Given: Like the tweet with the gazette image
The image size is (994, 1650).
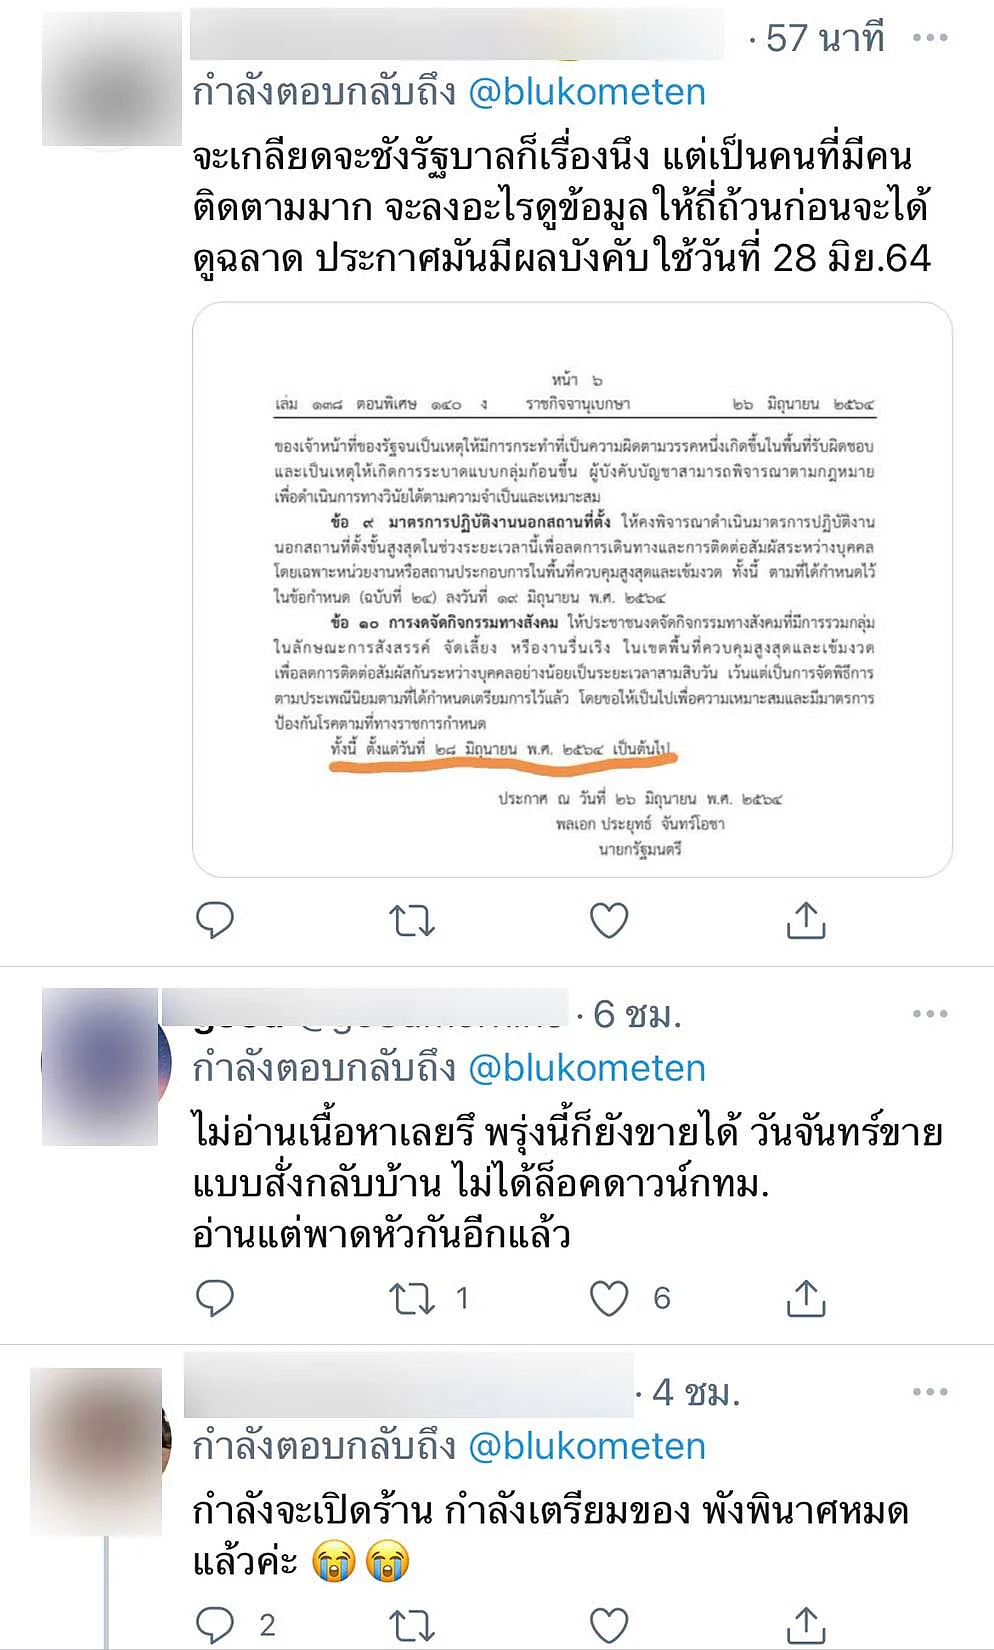Looking at the screenshot, I should [608, 919].
